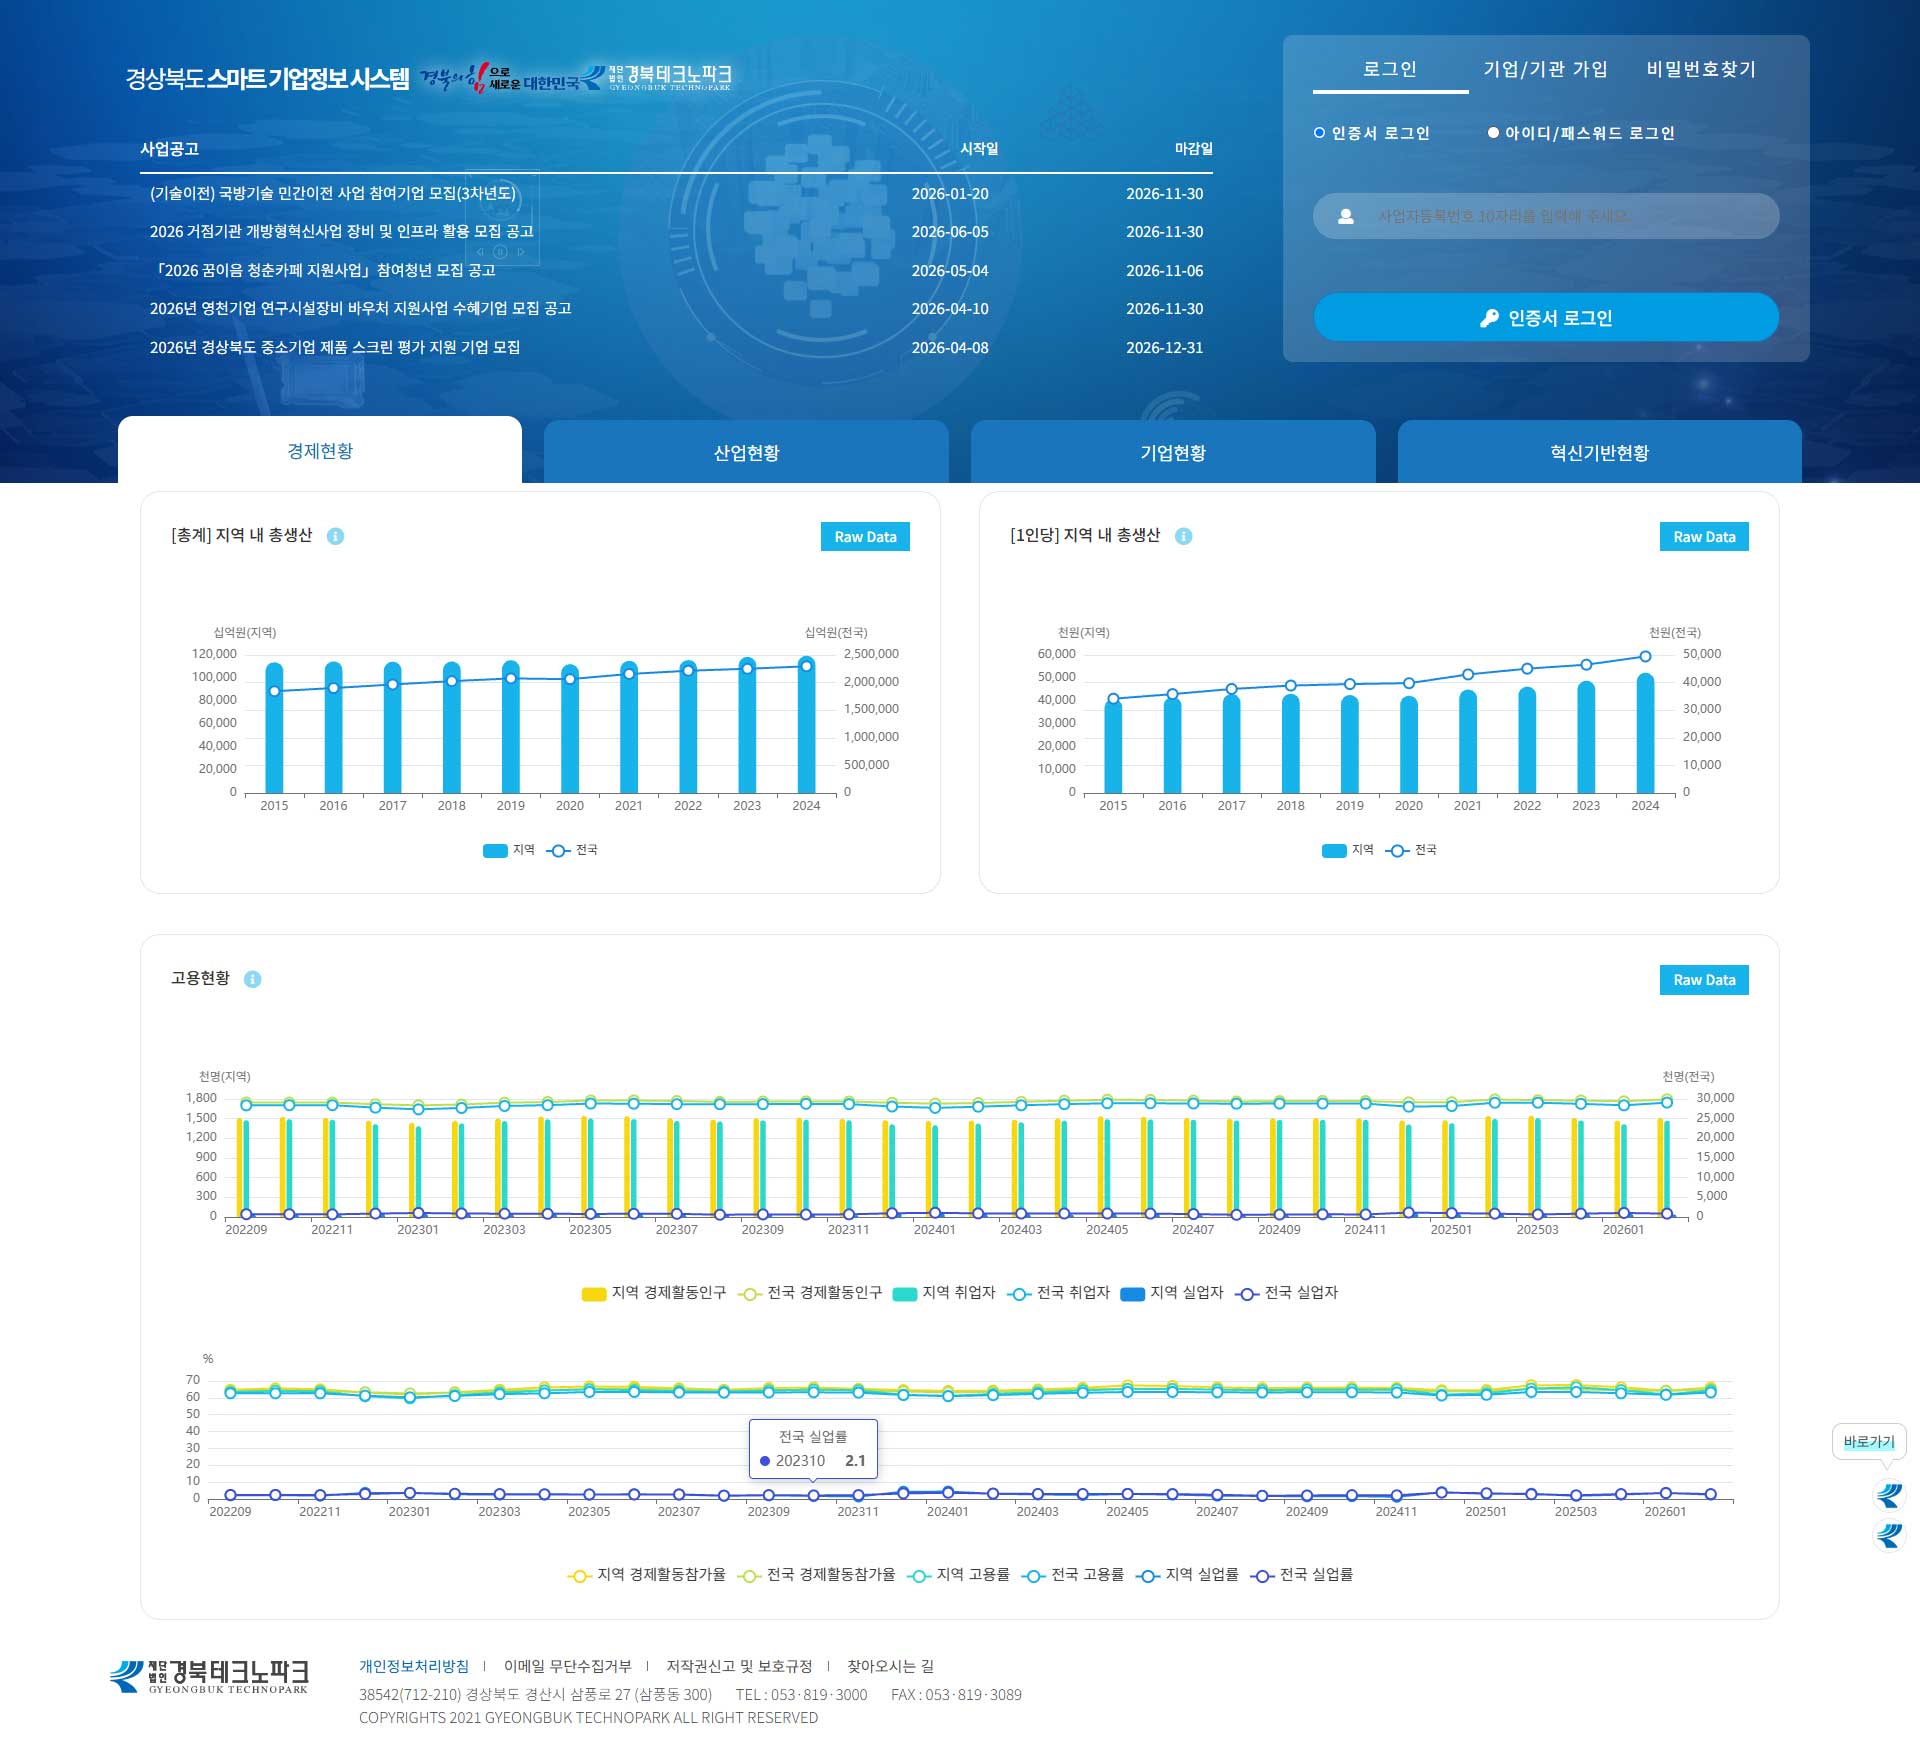Open the 로그인 tab in login panel

(x=1390, y=69)
